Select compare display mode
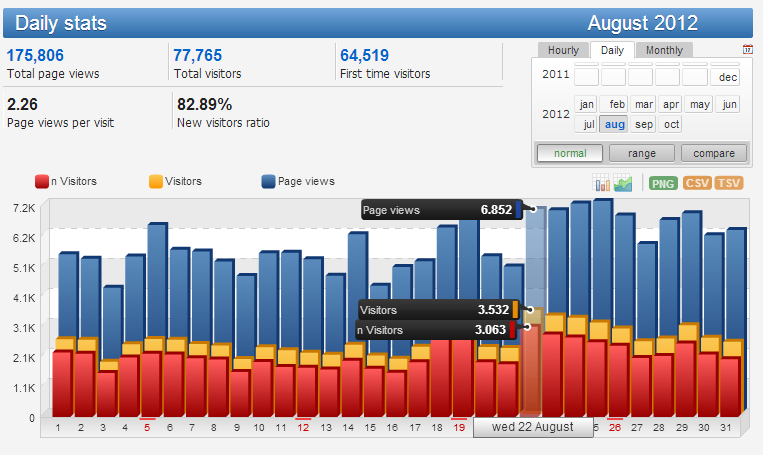 [x=714, y=153]
